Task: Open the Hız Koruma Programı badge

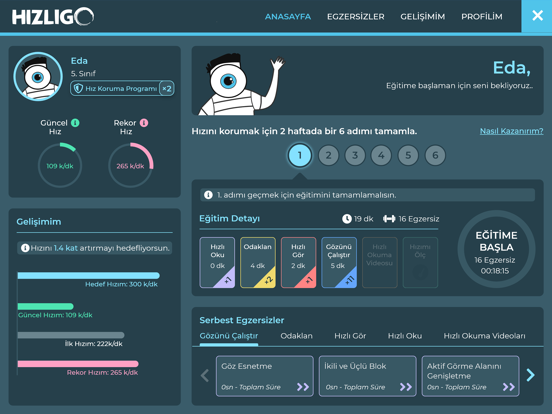Action: [x=122, y=88]
